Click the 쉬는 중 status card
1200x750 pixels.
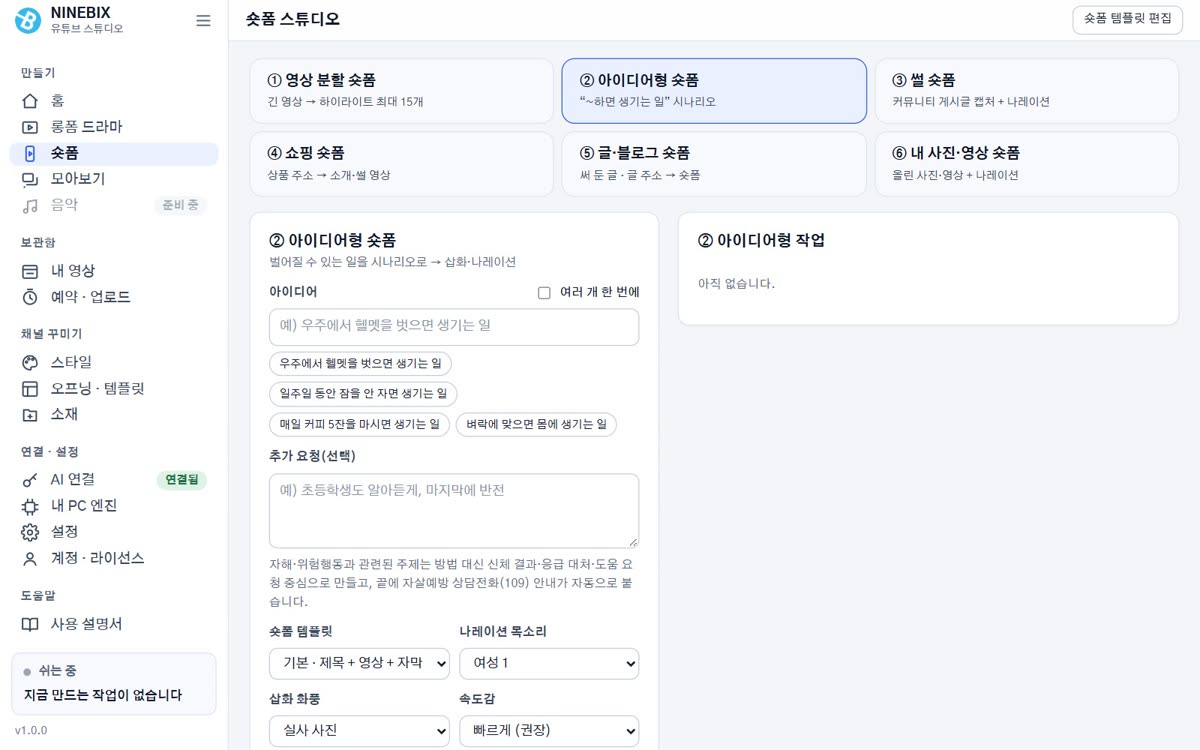(x=114, y=684)
